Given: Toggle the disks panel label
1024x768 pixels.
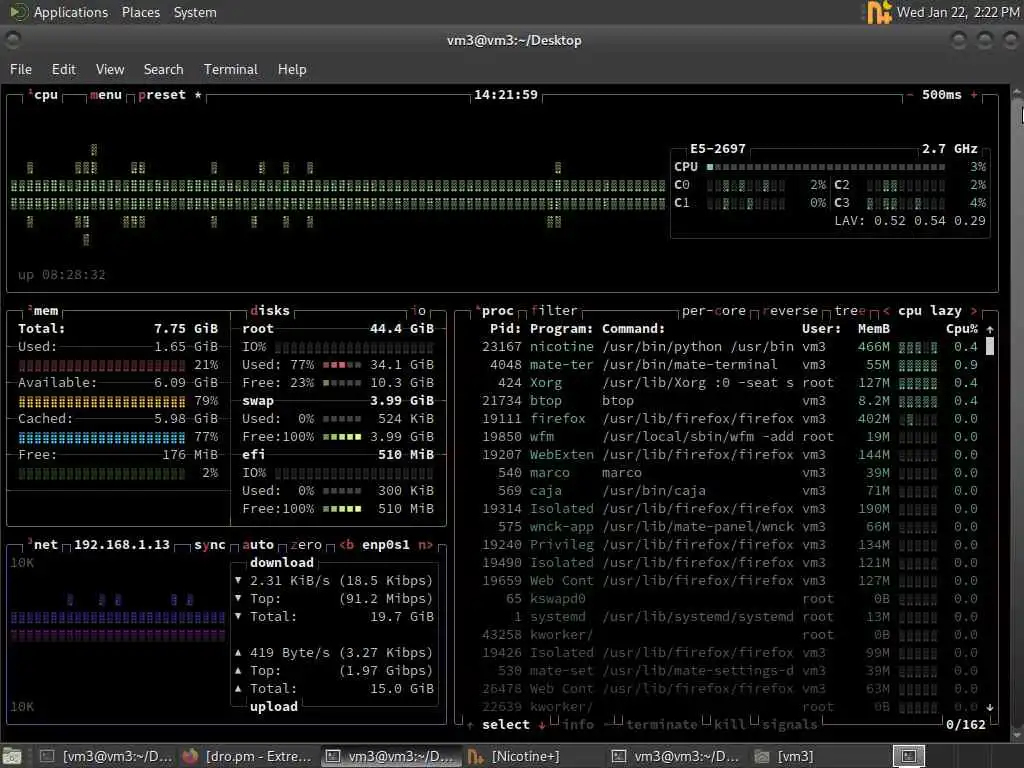Looking at the screenshot, I should click(x=270, y=311).
